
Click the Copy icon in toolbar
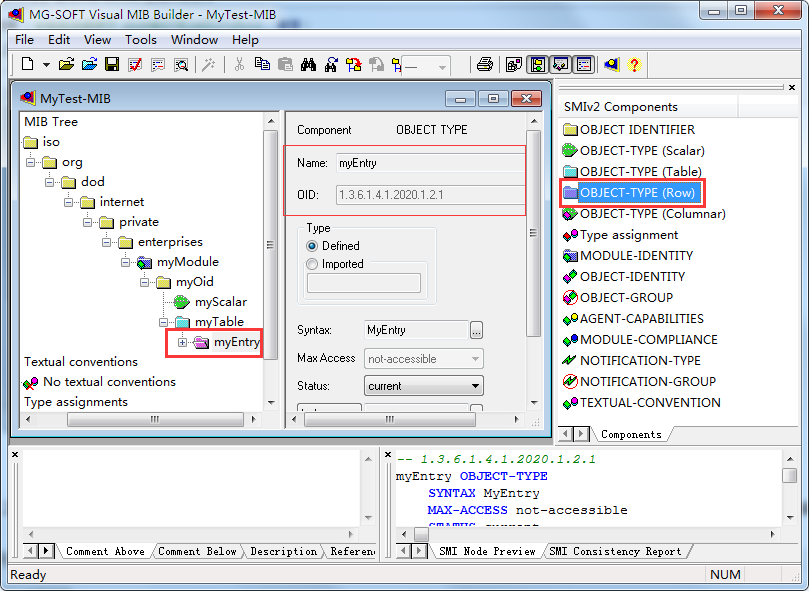click(262, 64)
